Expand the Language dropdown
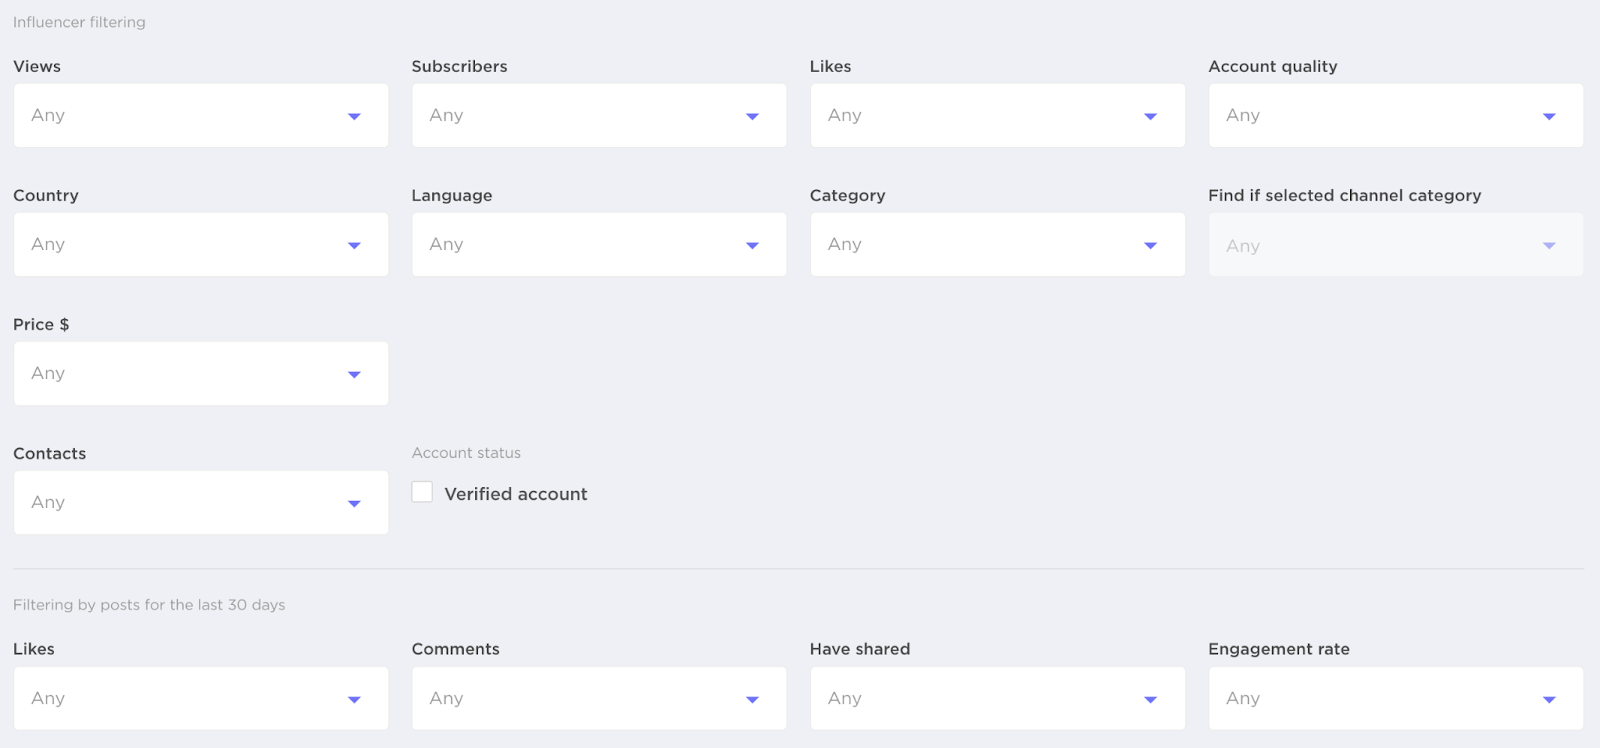This screenshot has height=748, width=1600. coord(599,244)
